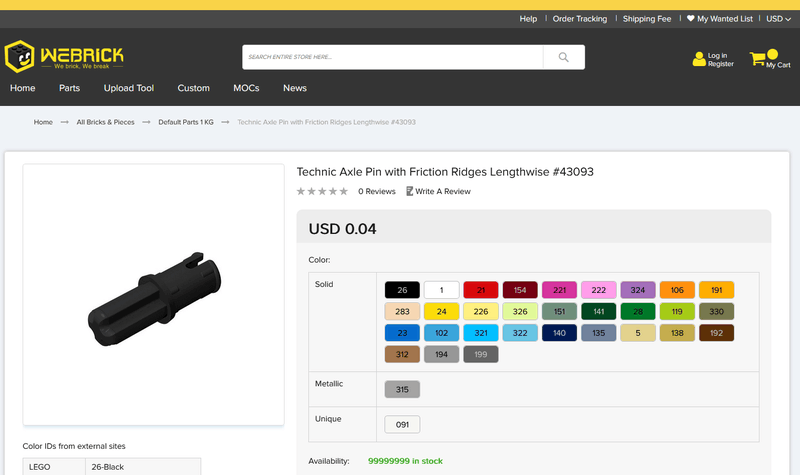Click the 26-Black LEGO color ID cell
Image resolution: width=800 pixels, height=475 pixels.
[x=143, y=467]
